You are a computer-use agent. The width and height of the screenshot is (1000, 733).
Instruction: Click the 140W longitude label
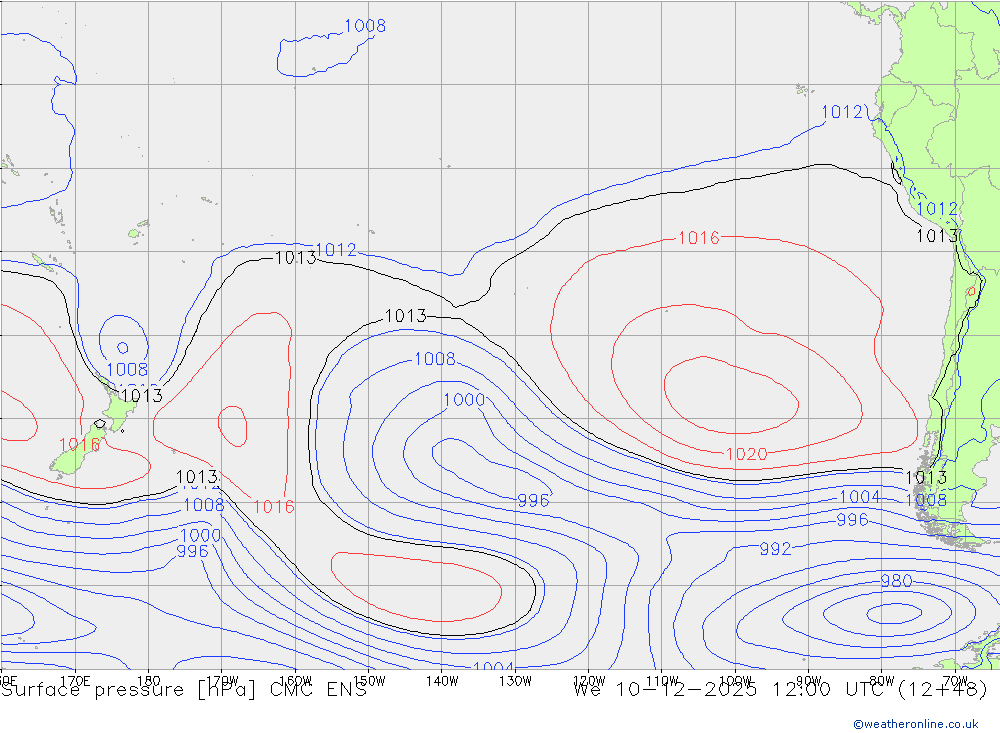442,681
